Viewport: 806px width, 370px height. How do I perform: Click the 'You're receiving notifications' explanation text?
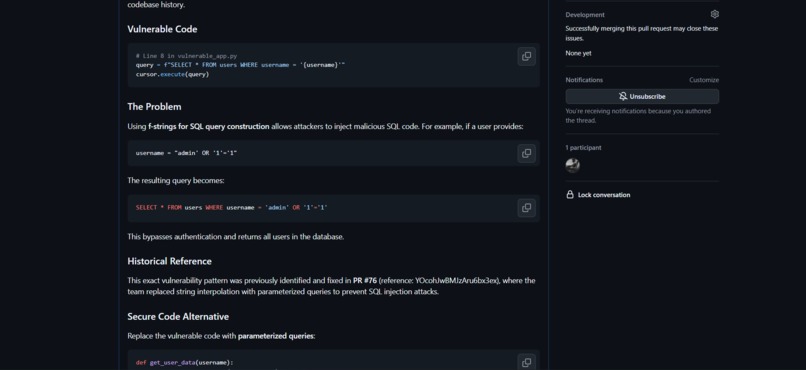(x=638, y=116)
